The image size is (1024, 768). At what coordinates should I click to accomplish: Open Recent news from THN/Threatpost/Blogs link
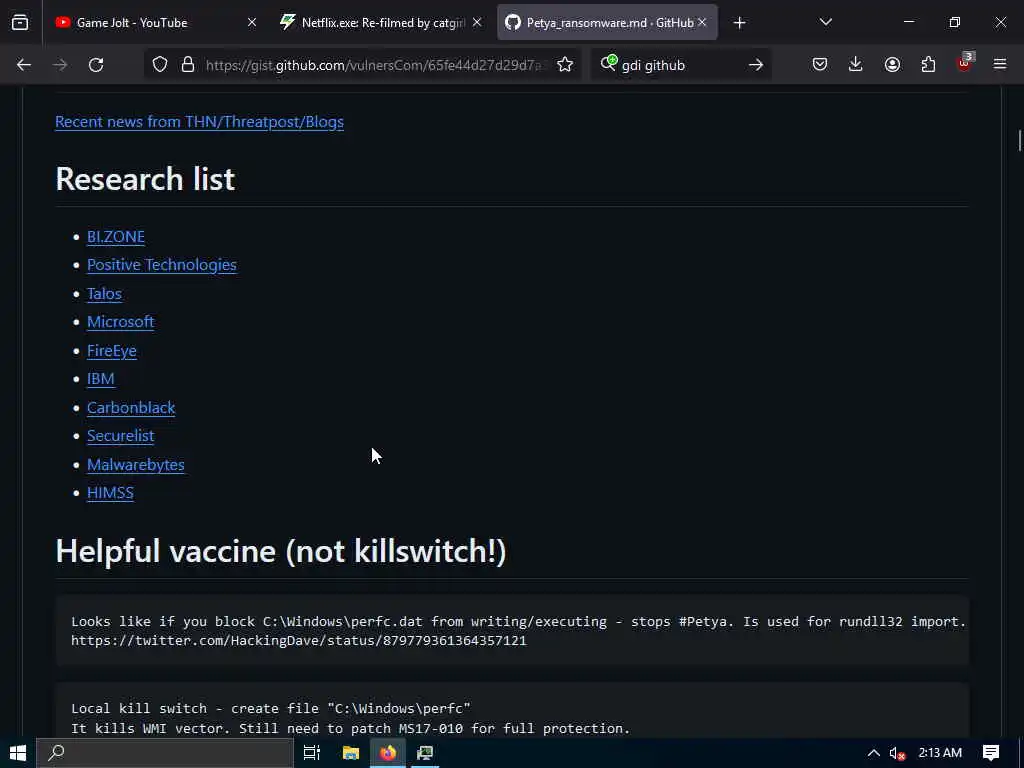coord(199,122)
